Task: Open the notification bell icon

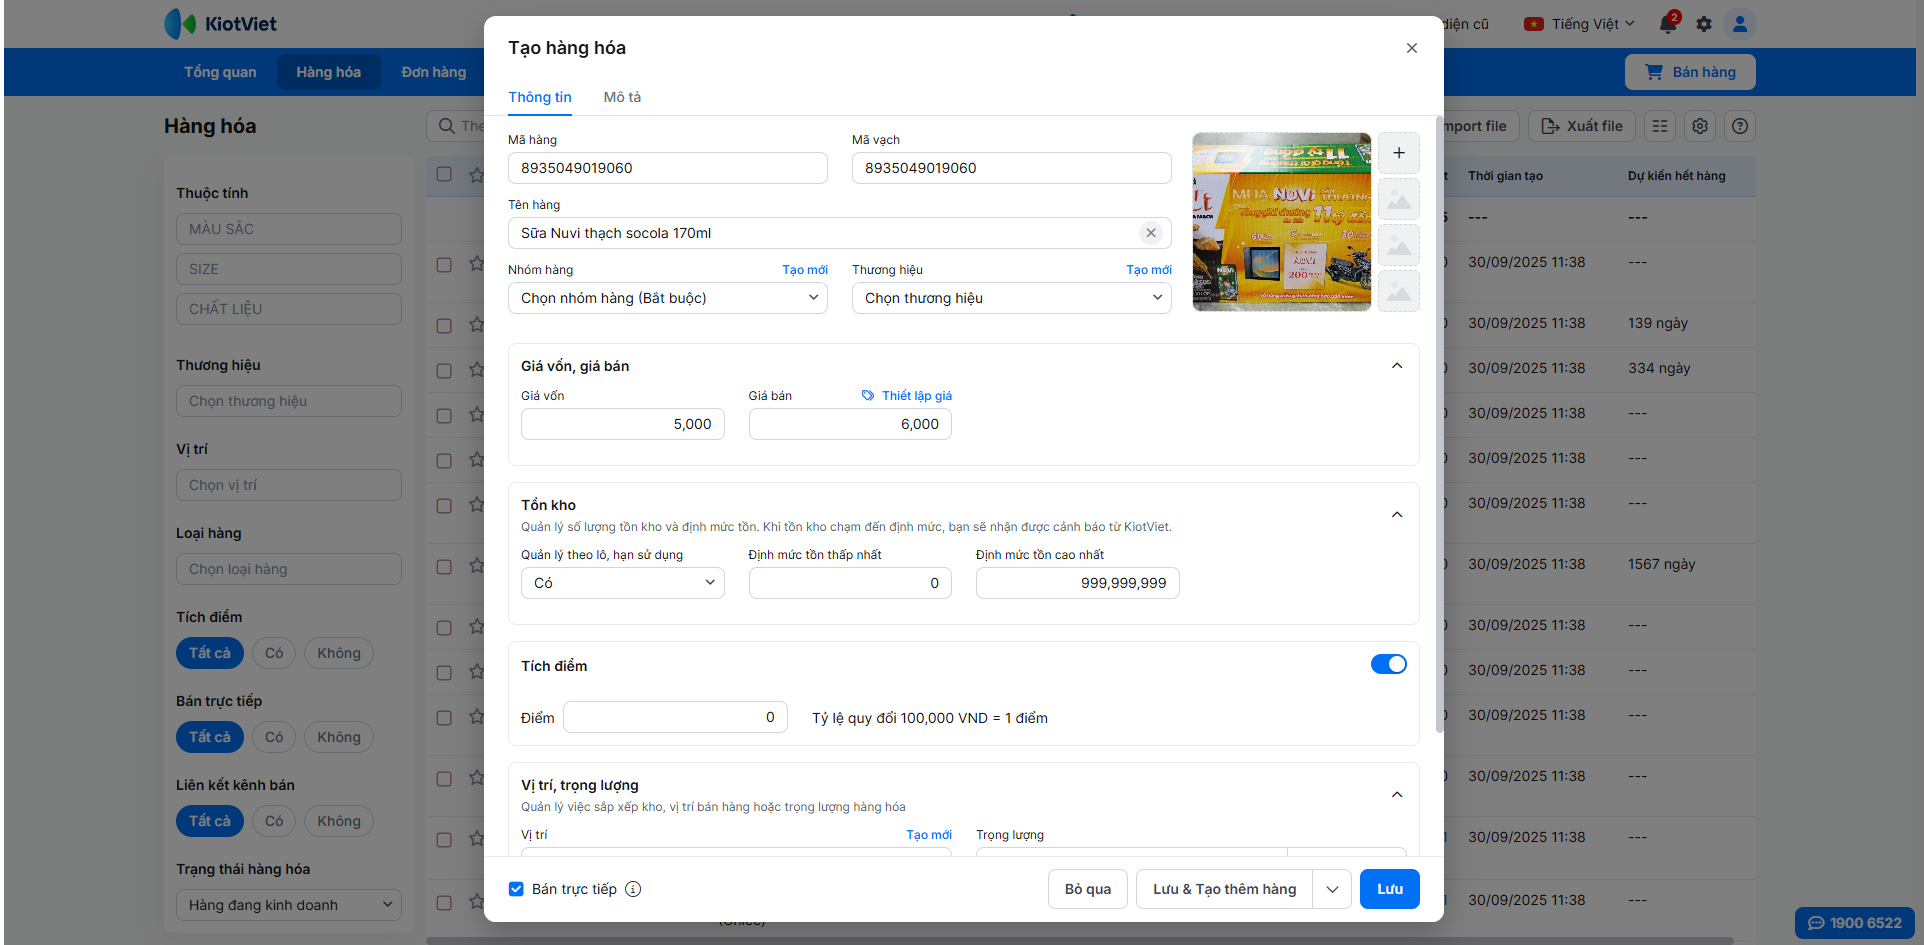Action: click(x=1667, y=24)
